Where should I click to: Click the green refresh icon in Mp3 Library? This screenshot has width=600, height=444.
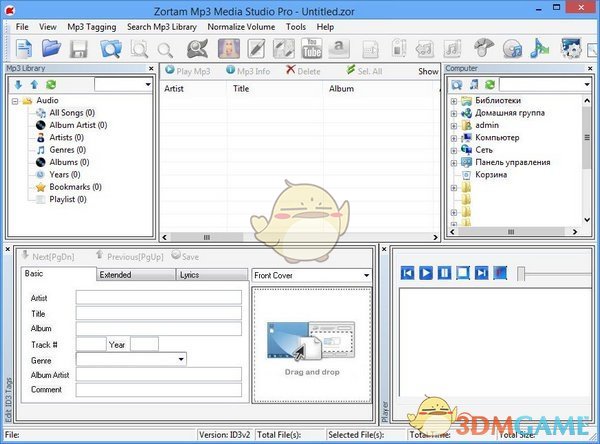[51, 85]
